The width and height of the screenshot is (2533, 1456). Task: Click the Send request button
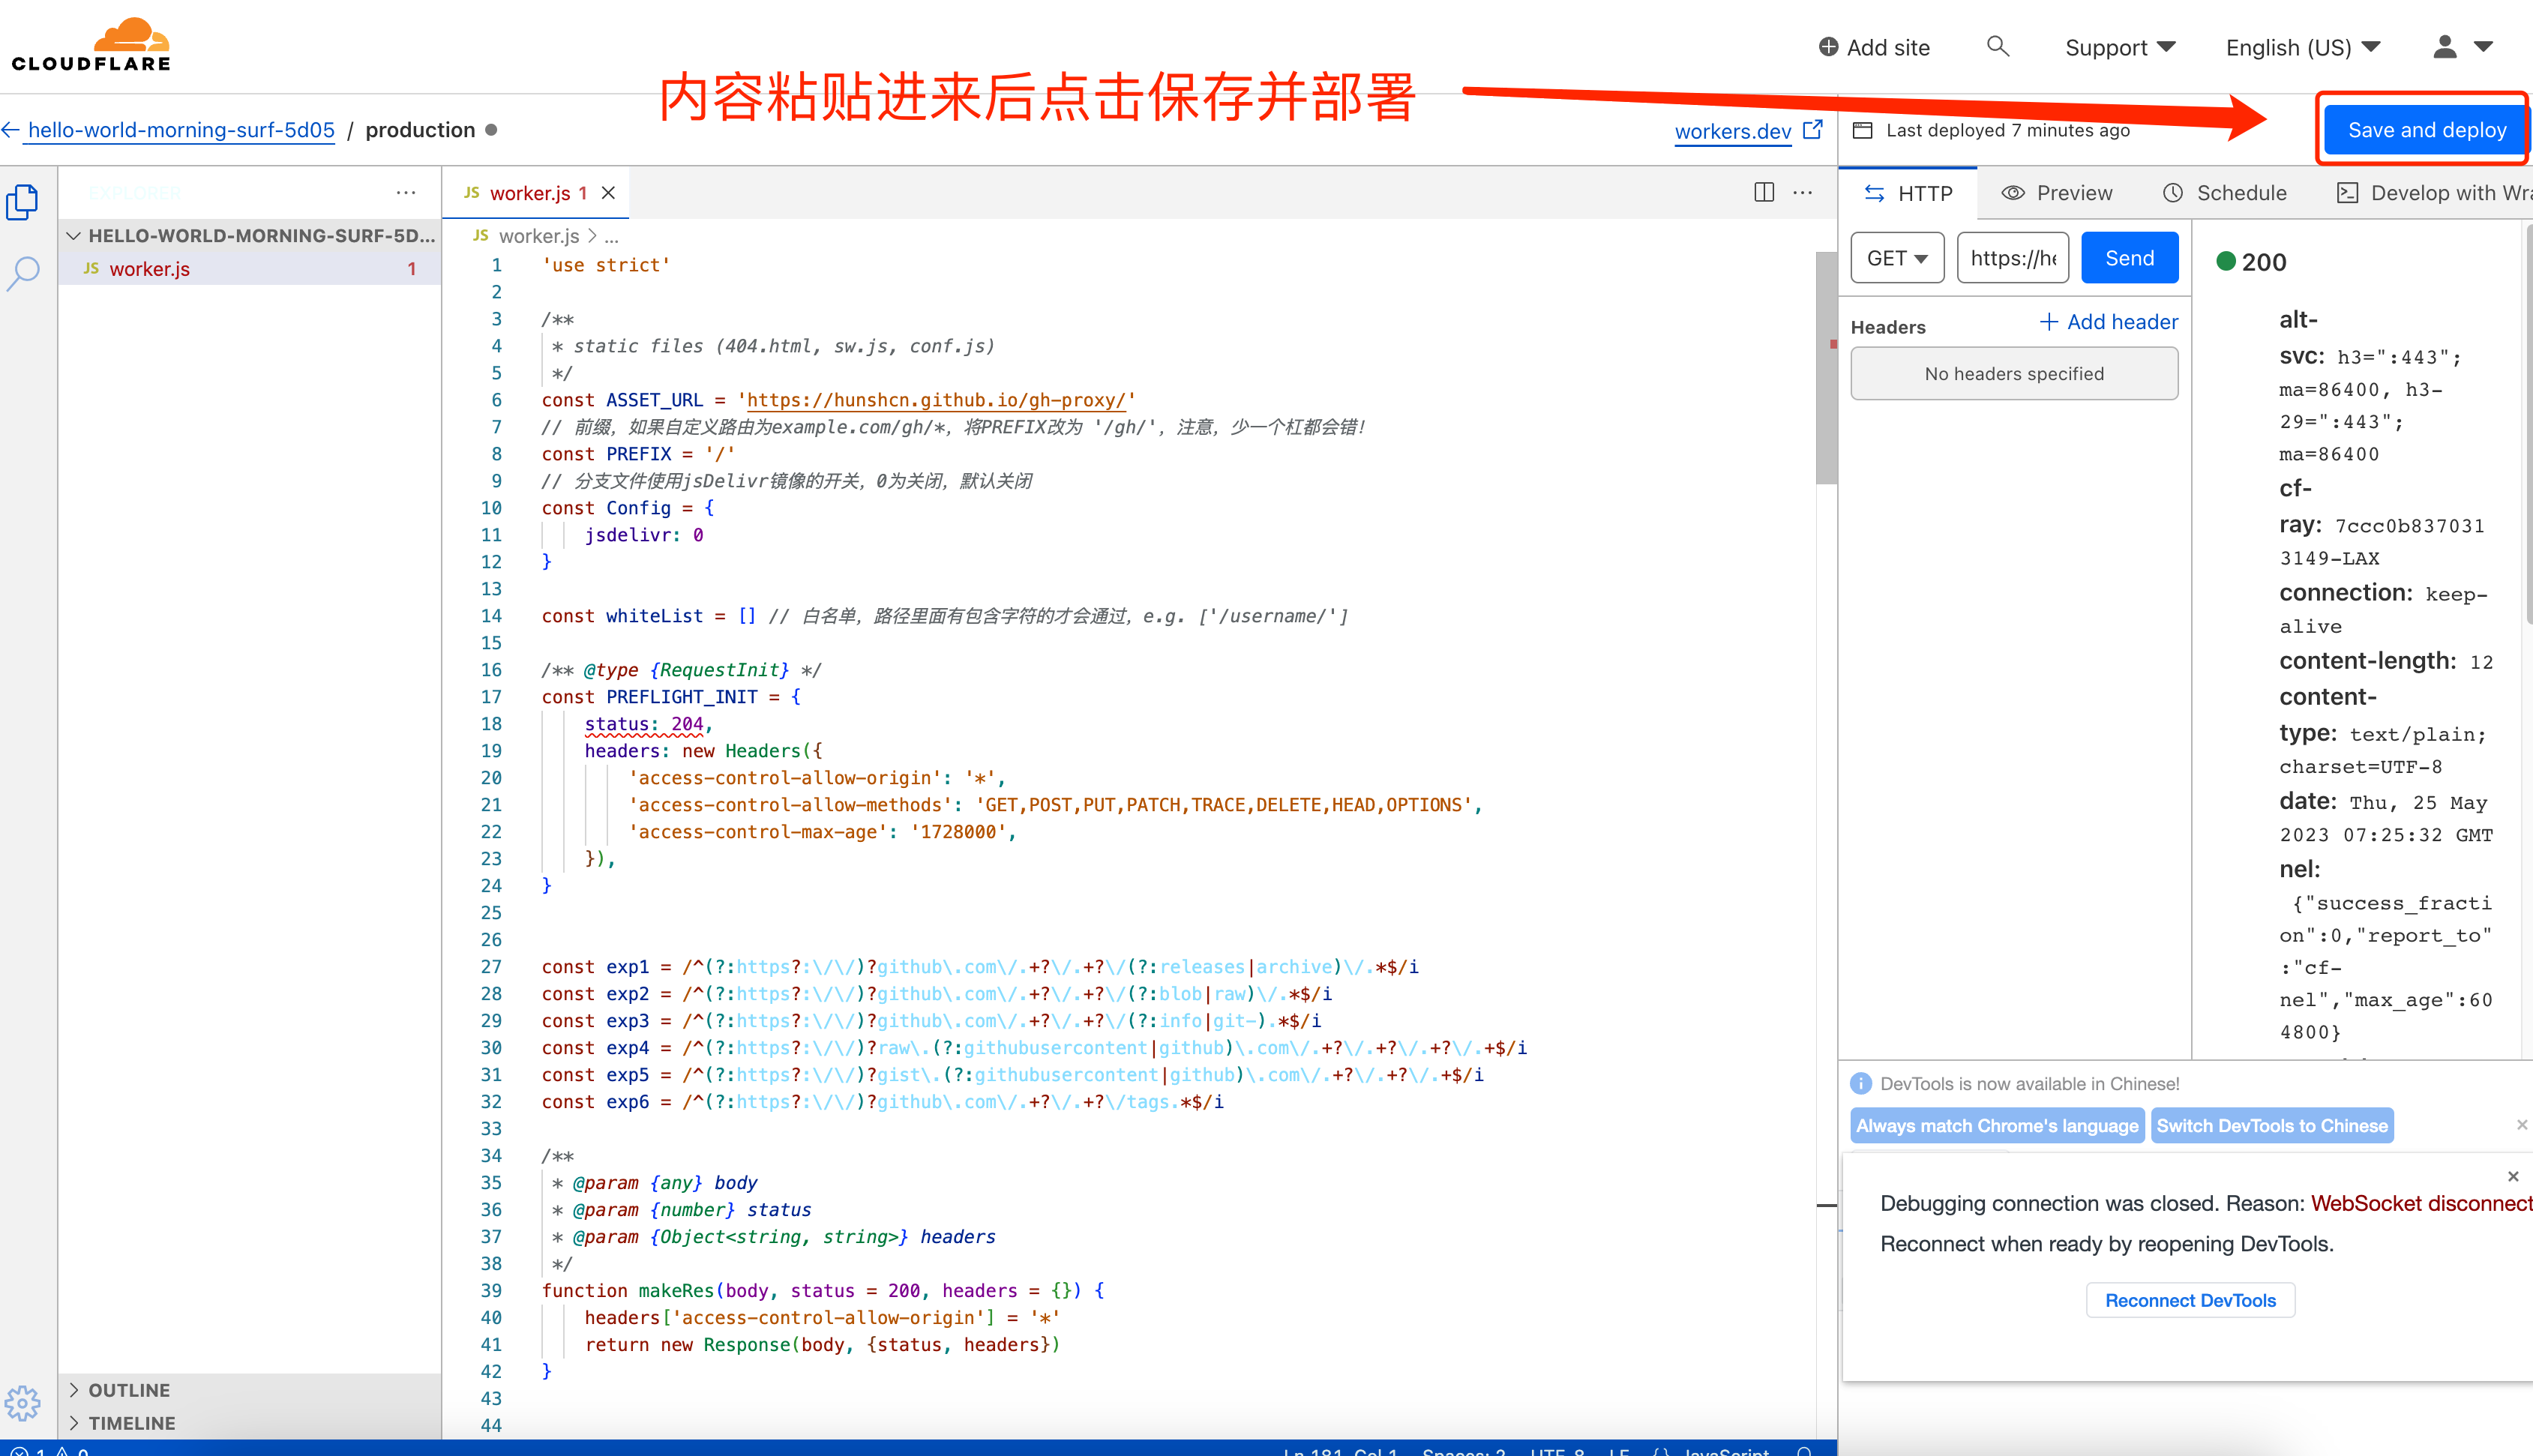pyautogui.click(x=2129, y=258)
